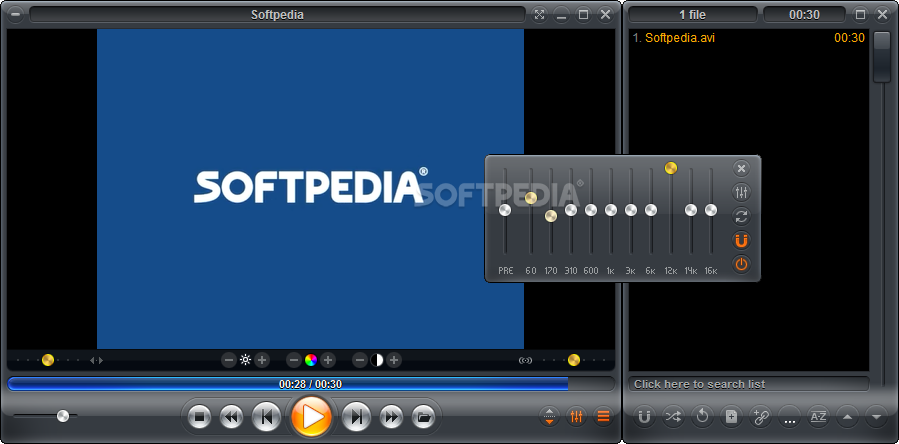Click the brightness sun icon
Image resolution: width=899 pixels, height=444 pixels.
[x=245, y=360]
